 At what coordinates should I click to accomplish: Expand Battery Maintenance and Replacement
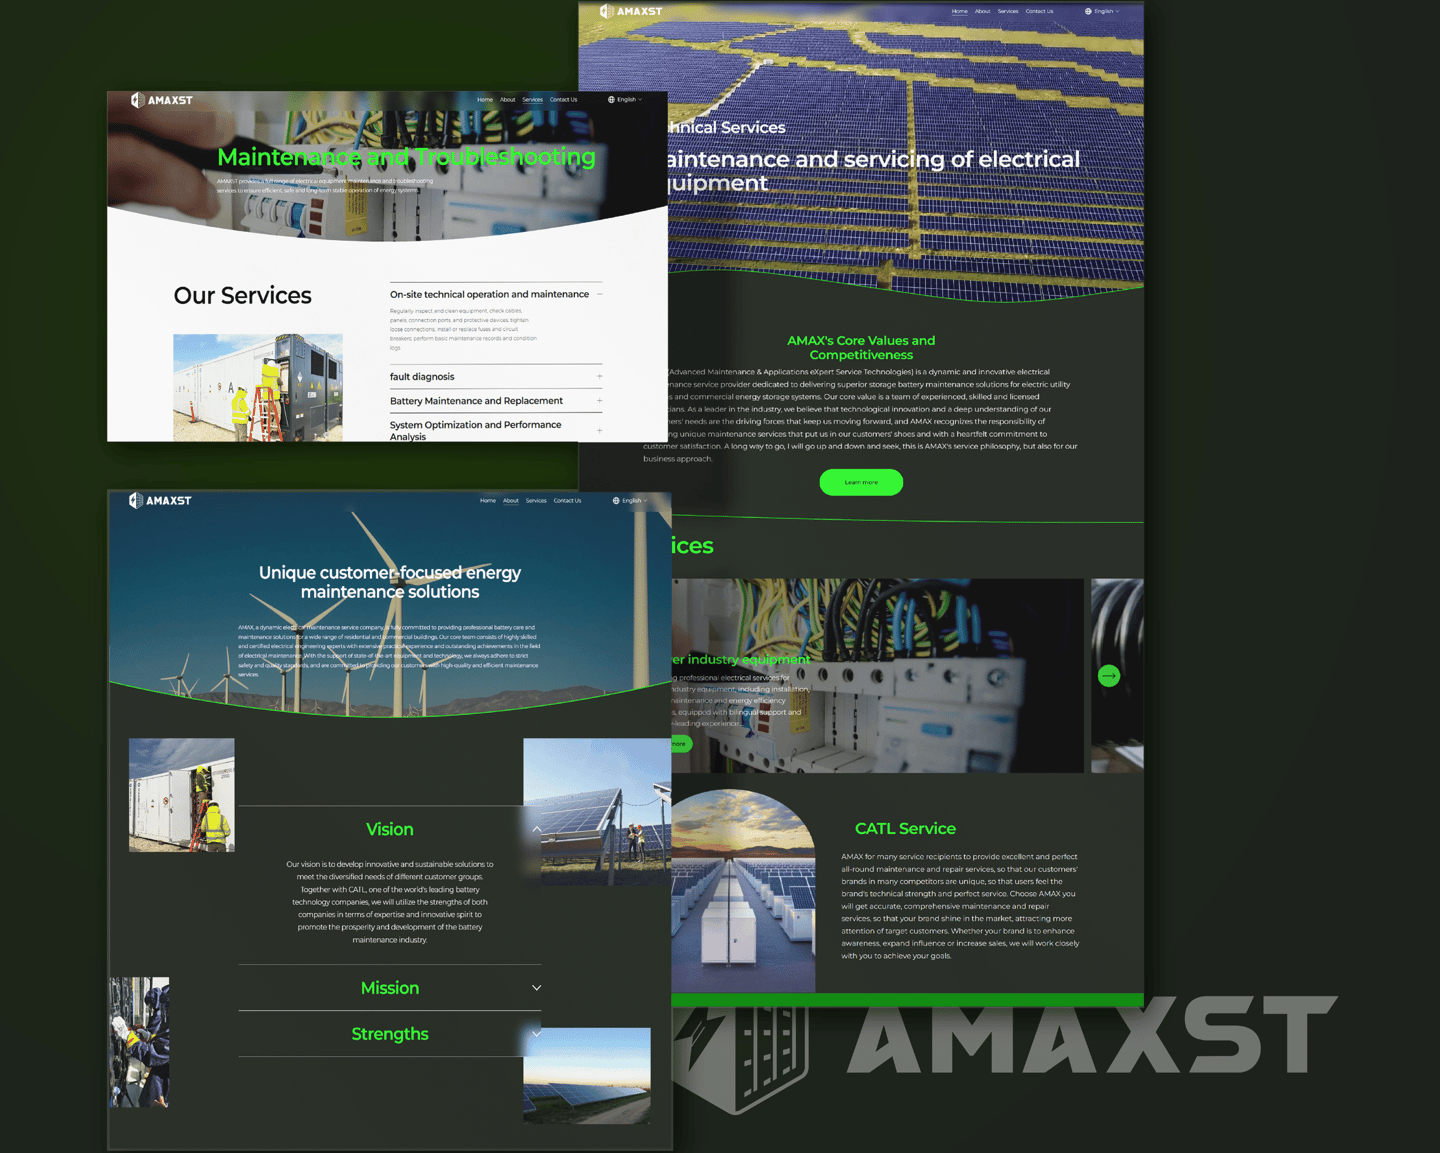tap(599, 401)
